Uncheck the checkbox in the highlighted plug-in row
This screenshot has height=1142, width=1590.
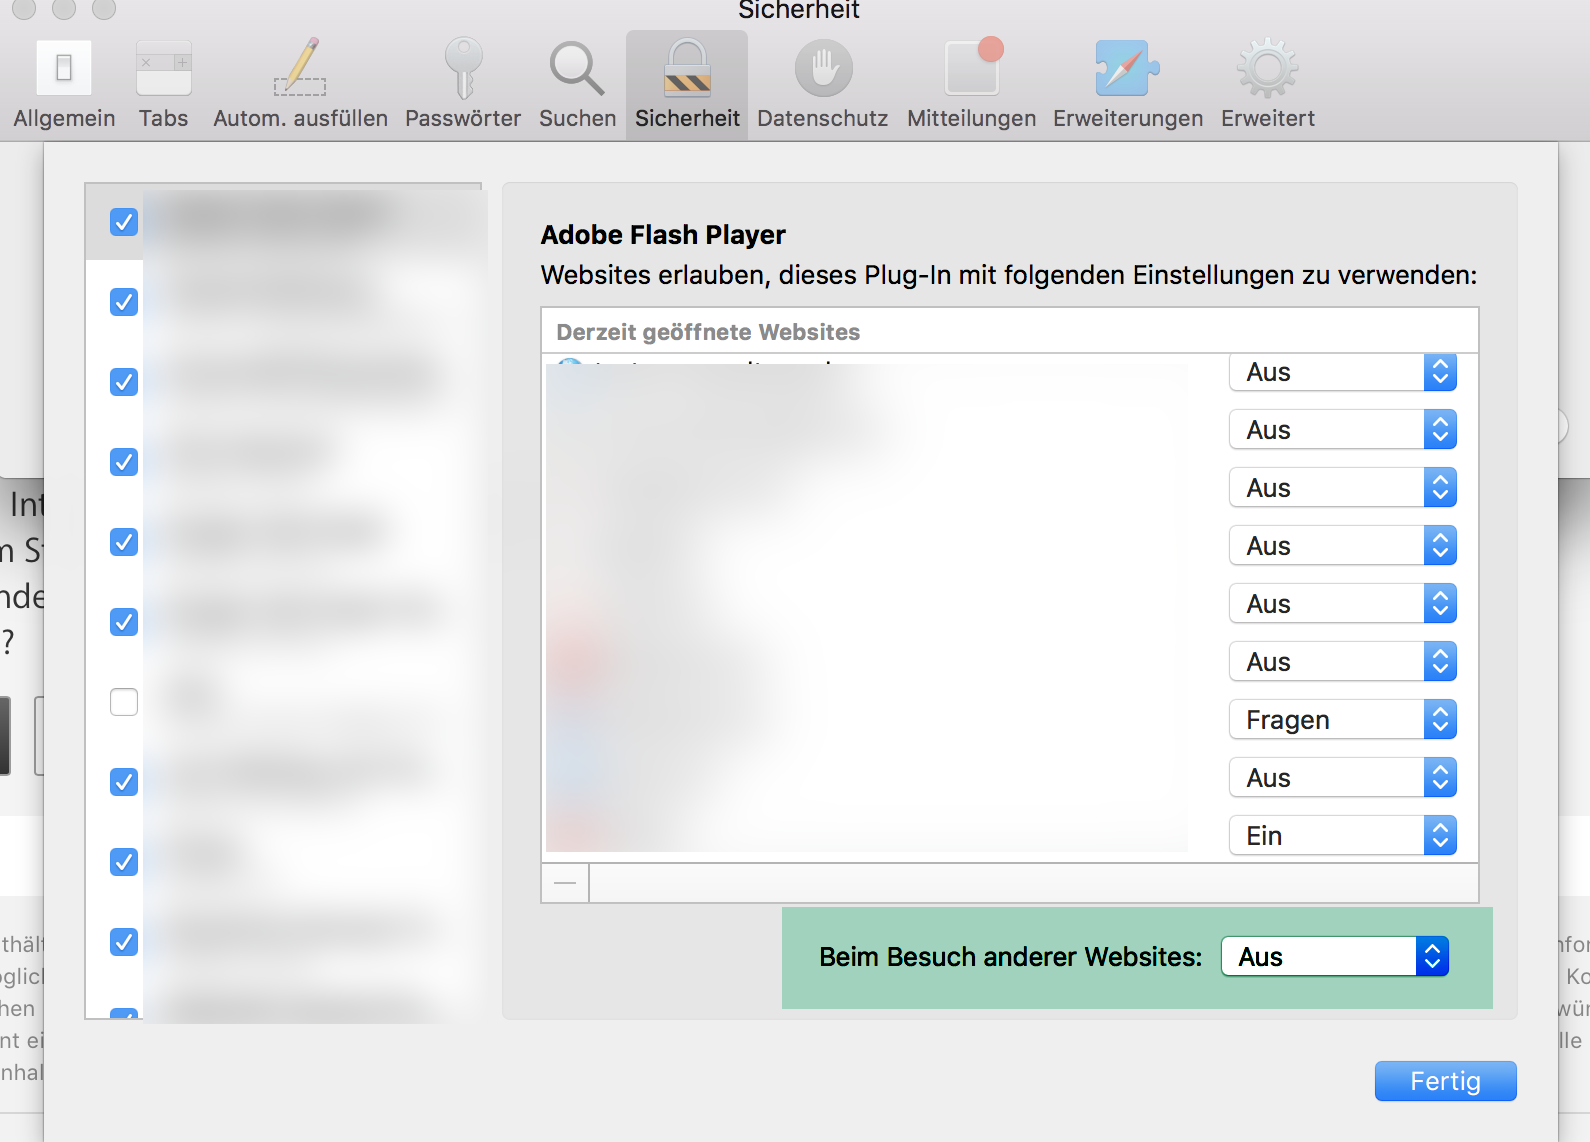[124, 221]
